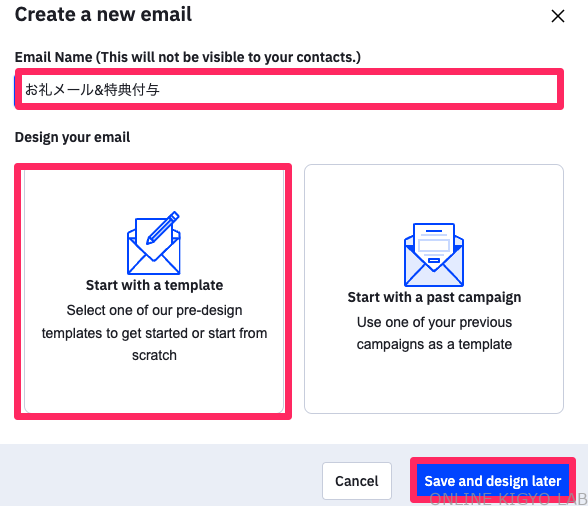The width and height of the screenshot is (588, 506).
Task: Click the letter page in campaign icon
Action: 434,244
